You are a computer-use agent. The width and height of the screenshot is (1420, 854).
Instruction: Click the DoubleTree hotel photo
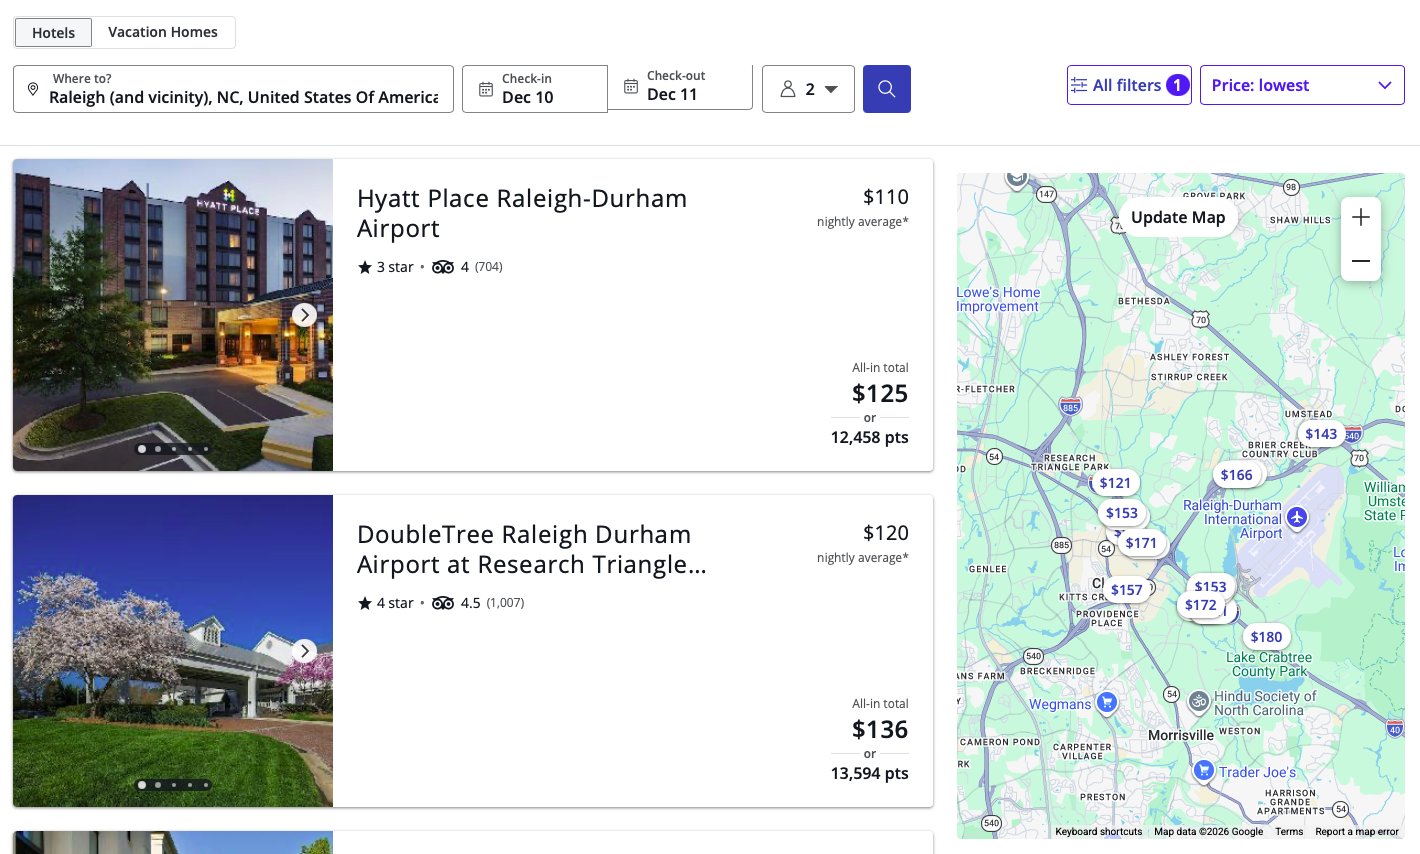tap(173, 651)
